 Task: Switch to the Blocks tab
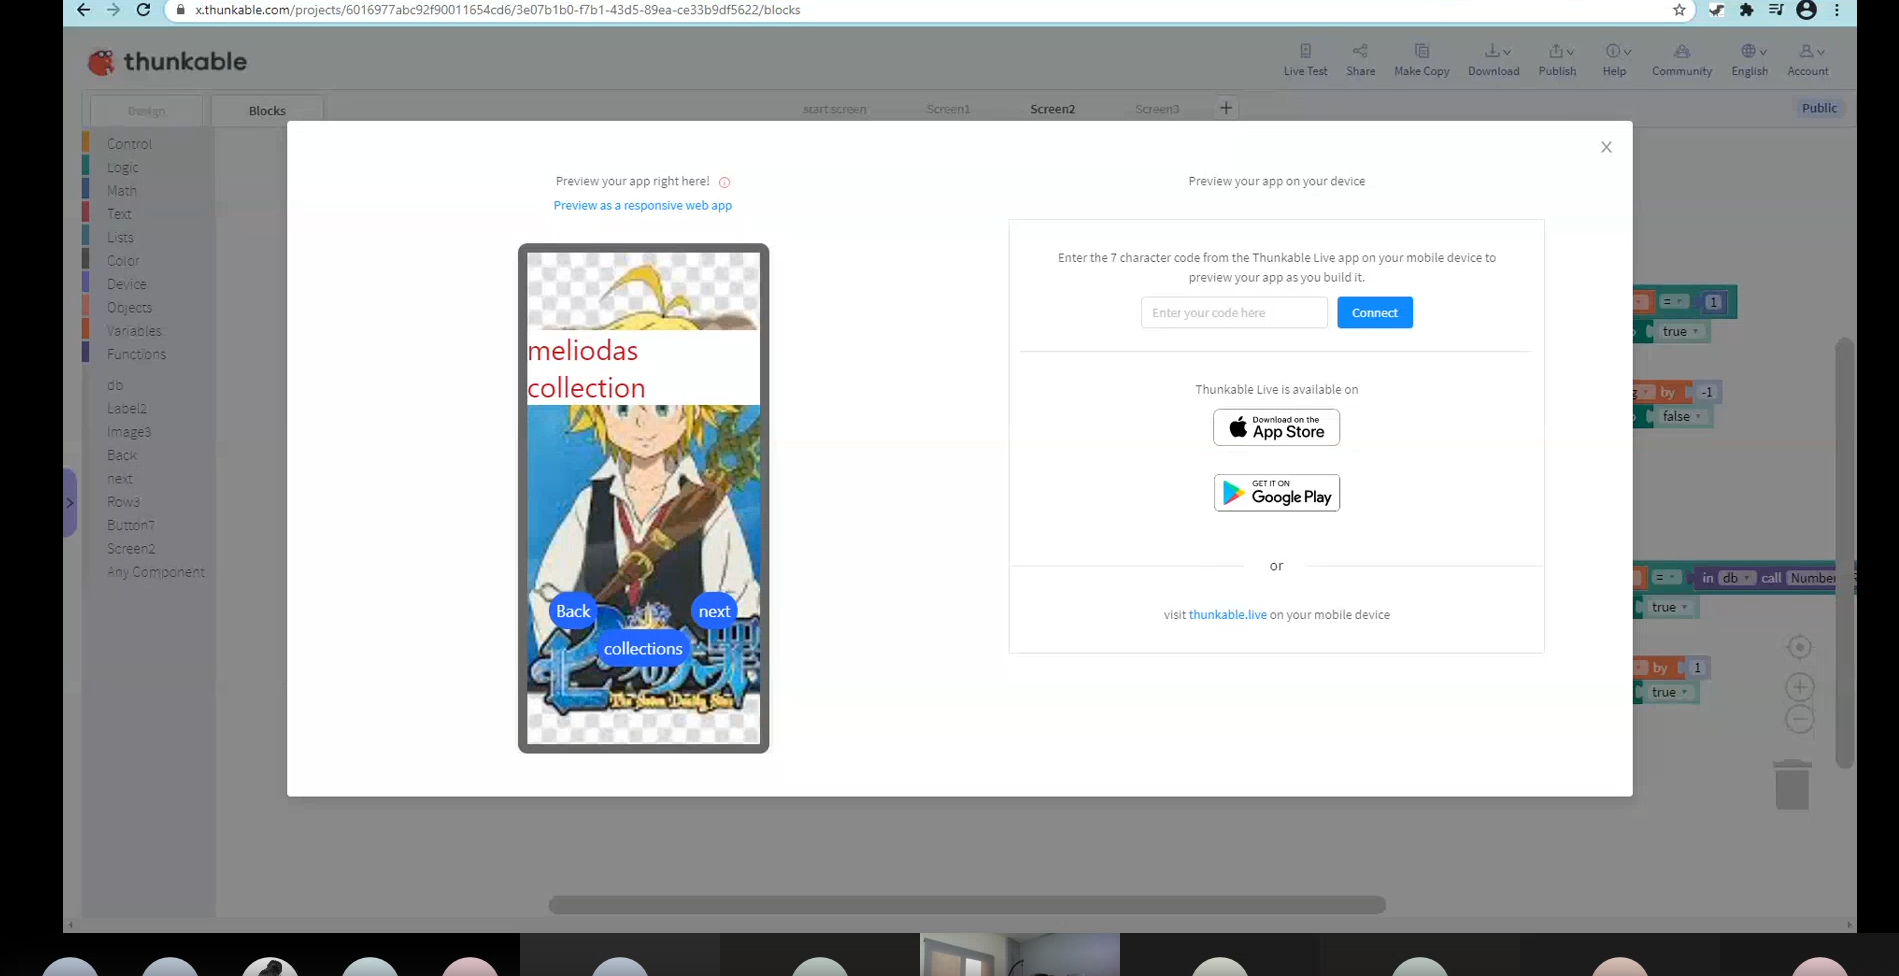click(x=267, y=111)
